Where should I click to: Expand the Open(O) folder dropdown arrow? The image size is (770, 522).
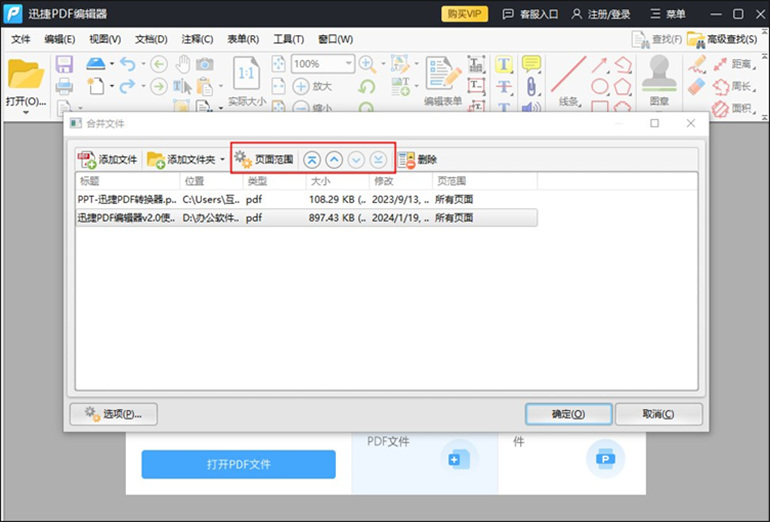[x=26, y=112]
